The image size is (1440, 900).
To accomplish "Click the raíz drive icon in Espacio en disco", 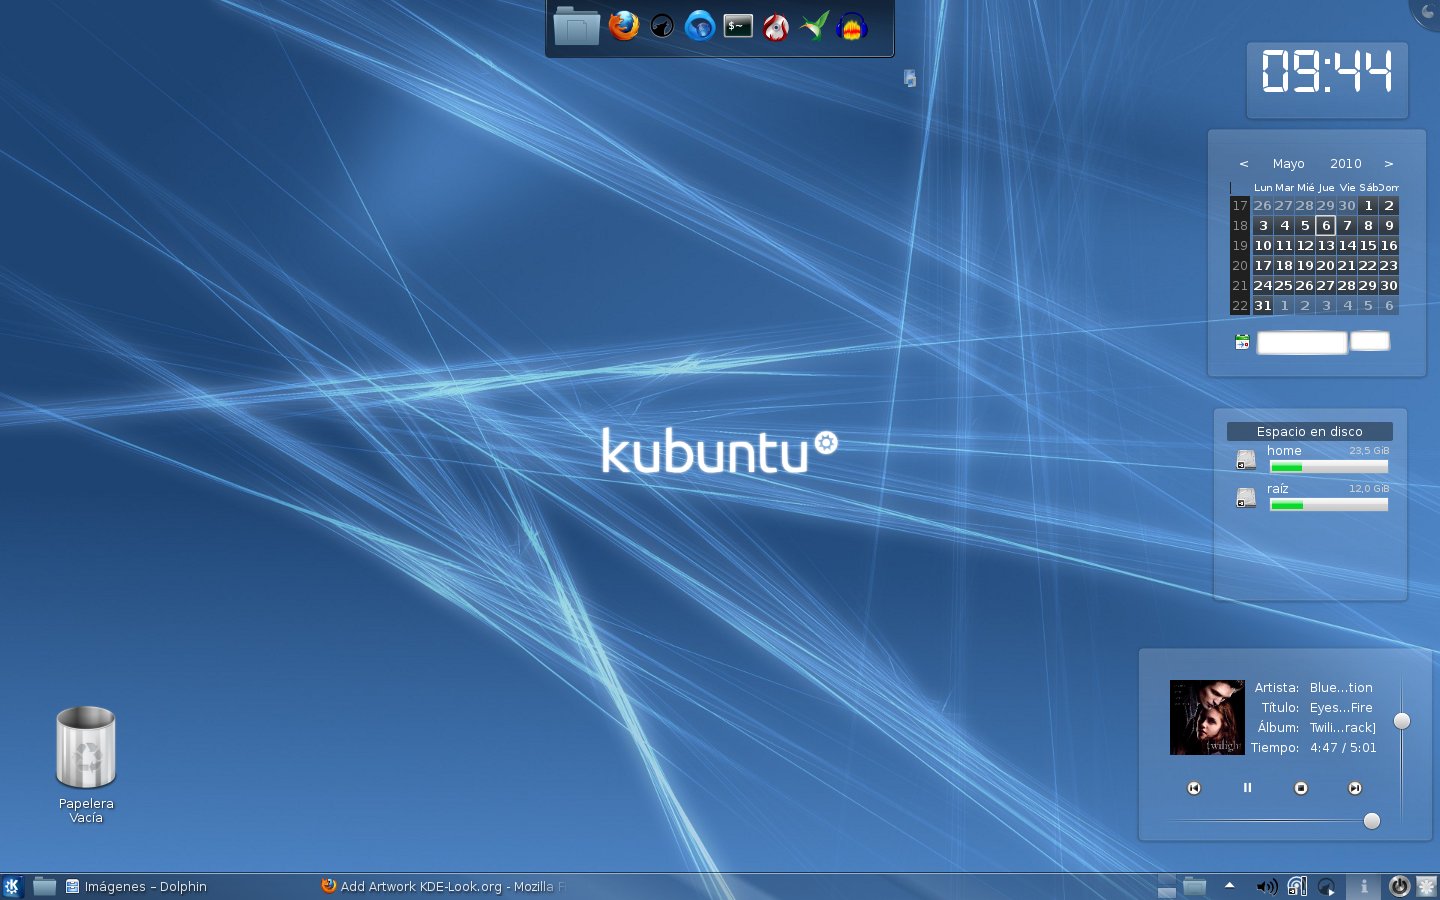I will (1246, 497).
